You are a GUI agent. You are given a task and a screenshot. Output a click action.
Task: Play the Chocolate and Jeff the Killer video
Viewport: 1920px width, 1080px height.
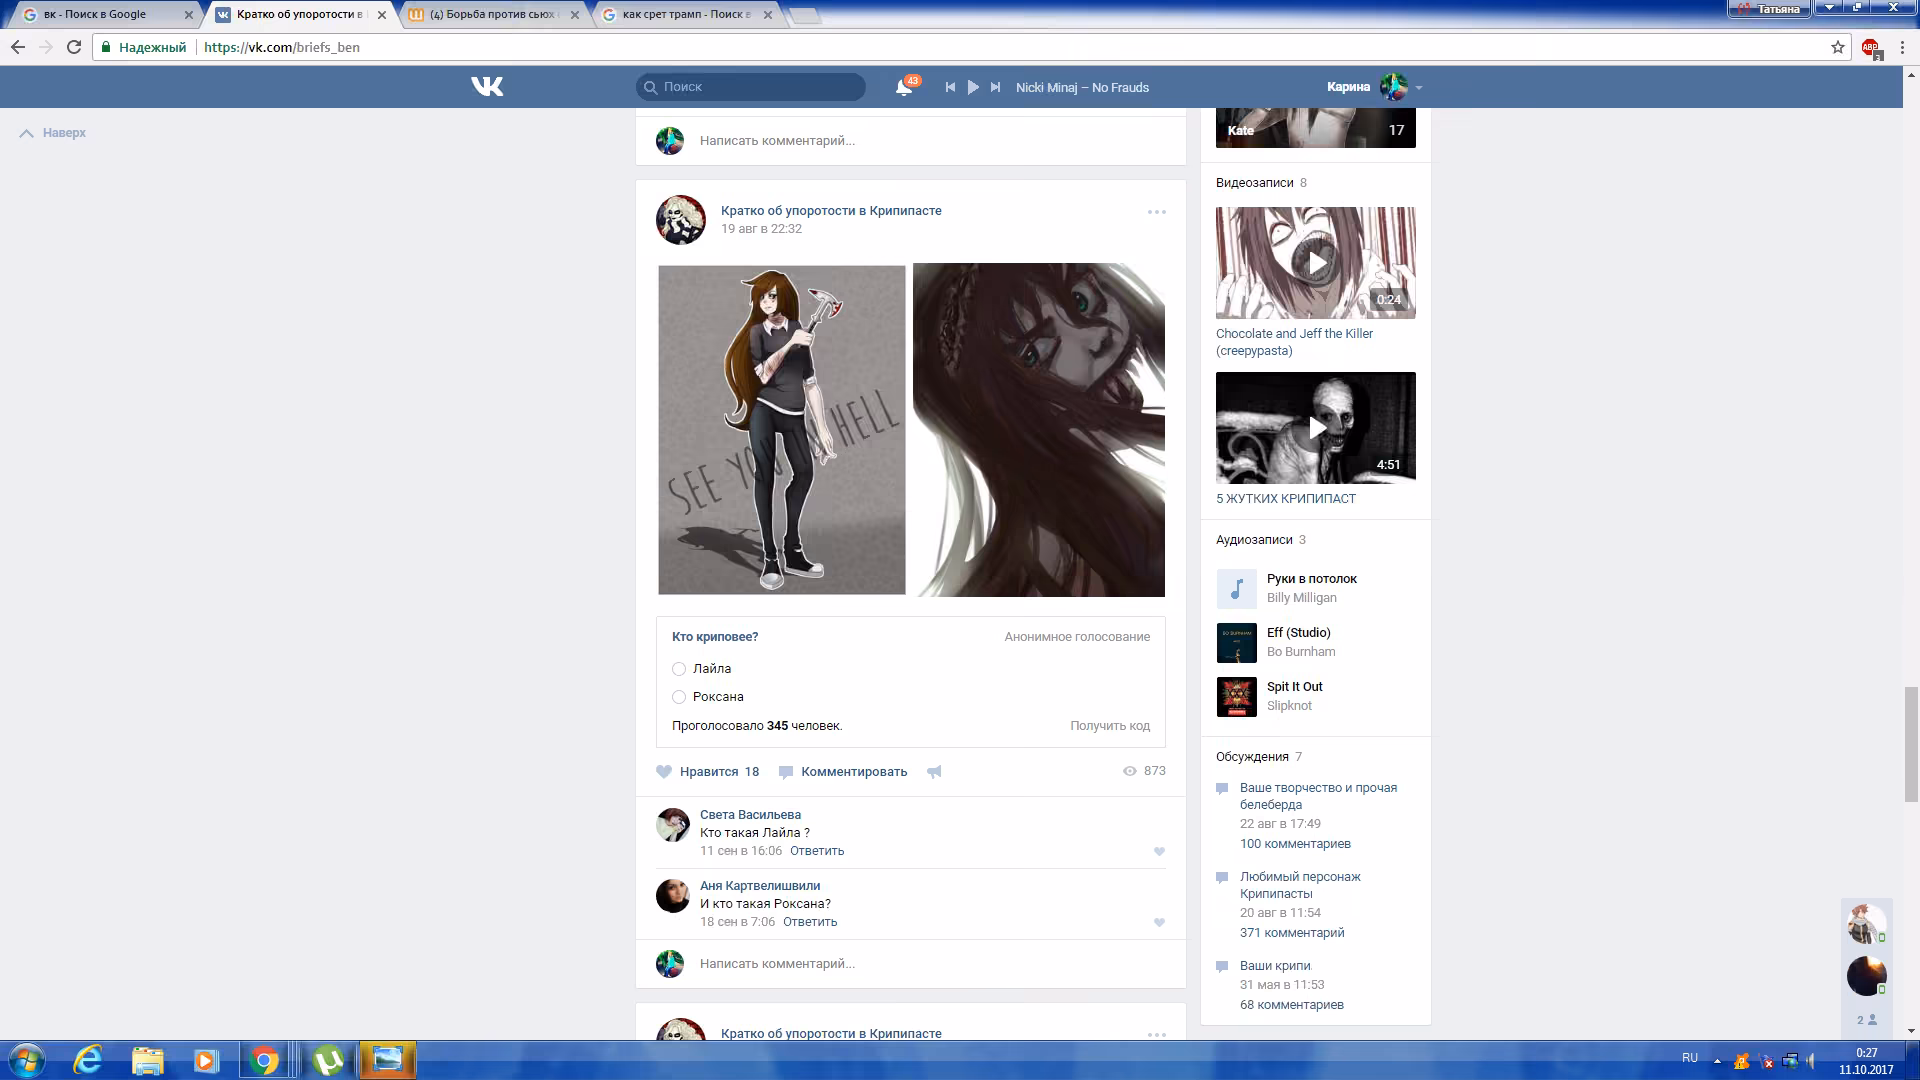point(1316,263)
